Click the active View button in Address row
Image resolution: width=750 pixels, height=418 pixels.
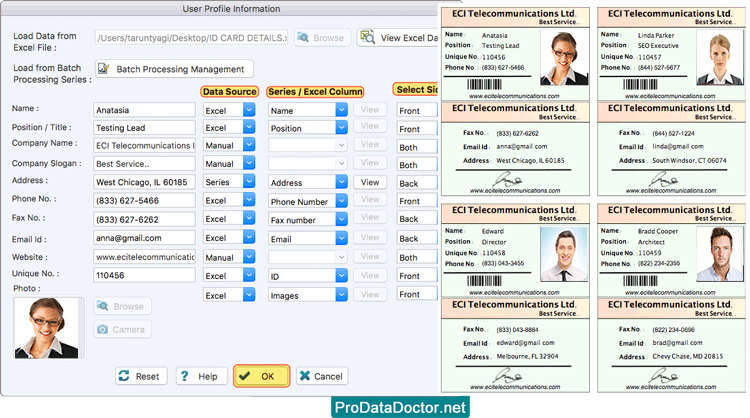(370, 182)
